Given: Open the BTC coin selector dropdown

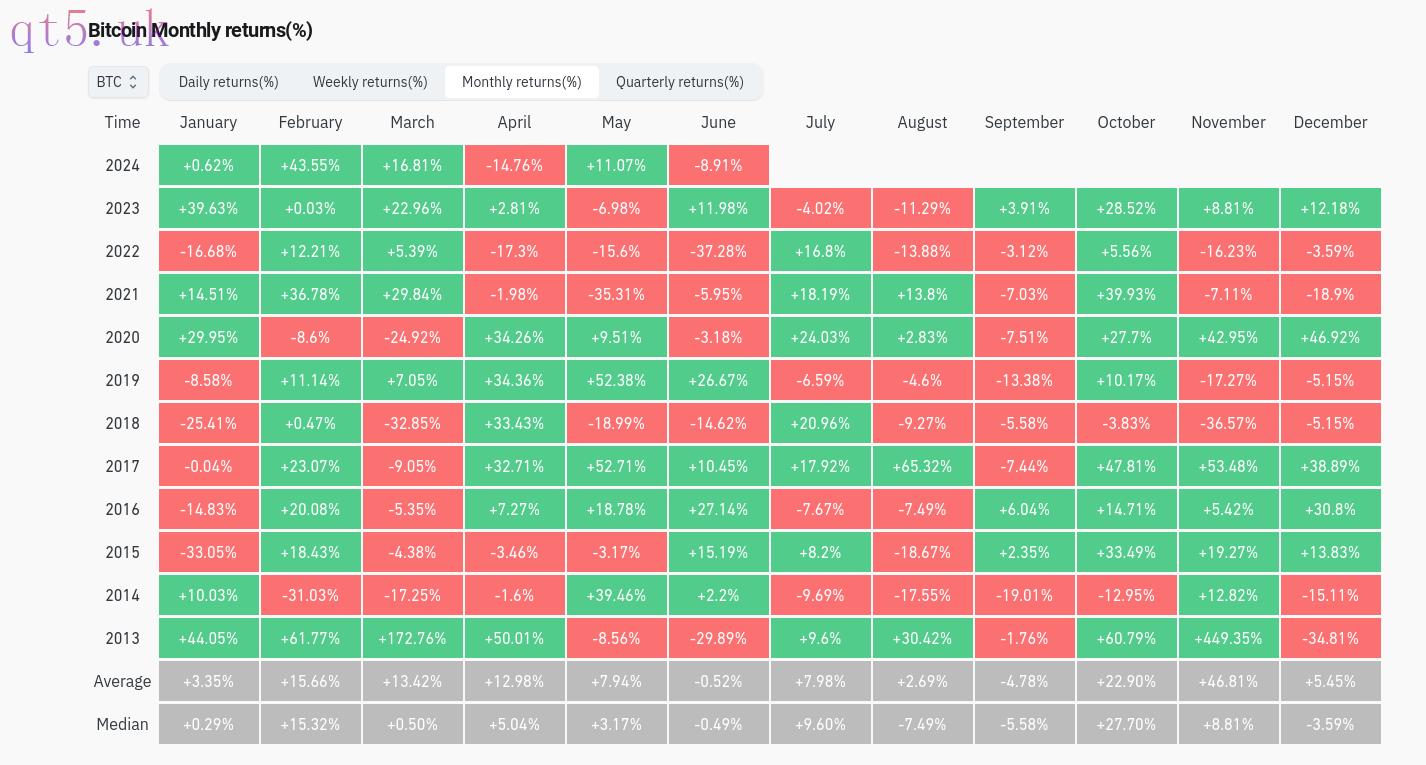Looking at the screenshot, I should [118, 82].
